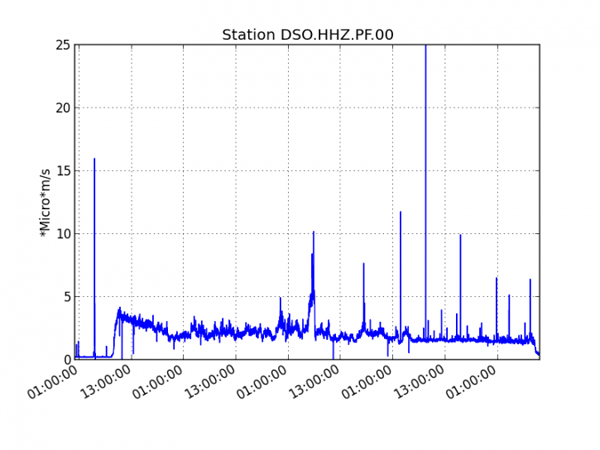Select the *Micro*m/s y-axis label
600x450 pixels.
pyautogui.click(x=45, y=202)
